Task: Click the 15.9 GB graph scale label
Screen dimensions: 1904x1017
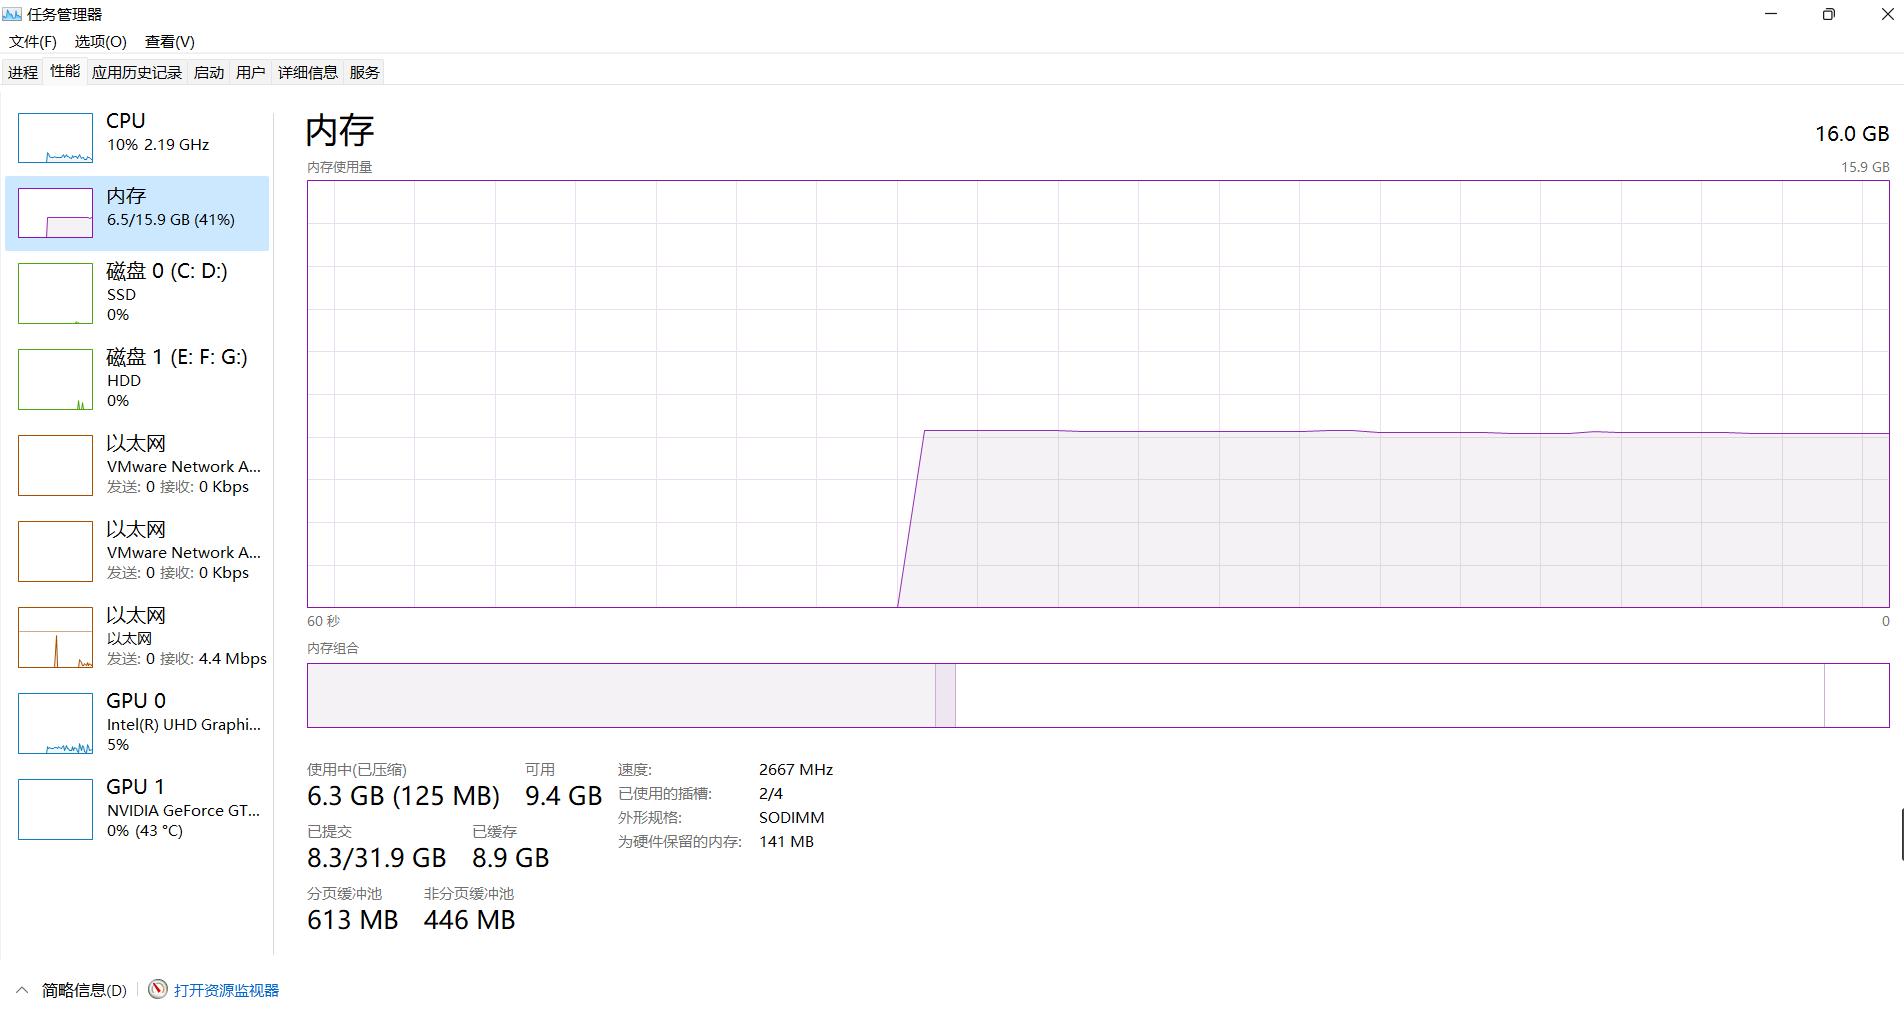Action: click(1866, 167)
